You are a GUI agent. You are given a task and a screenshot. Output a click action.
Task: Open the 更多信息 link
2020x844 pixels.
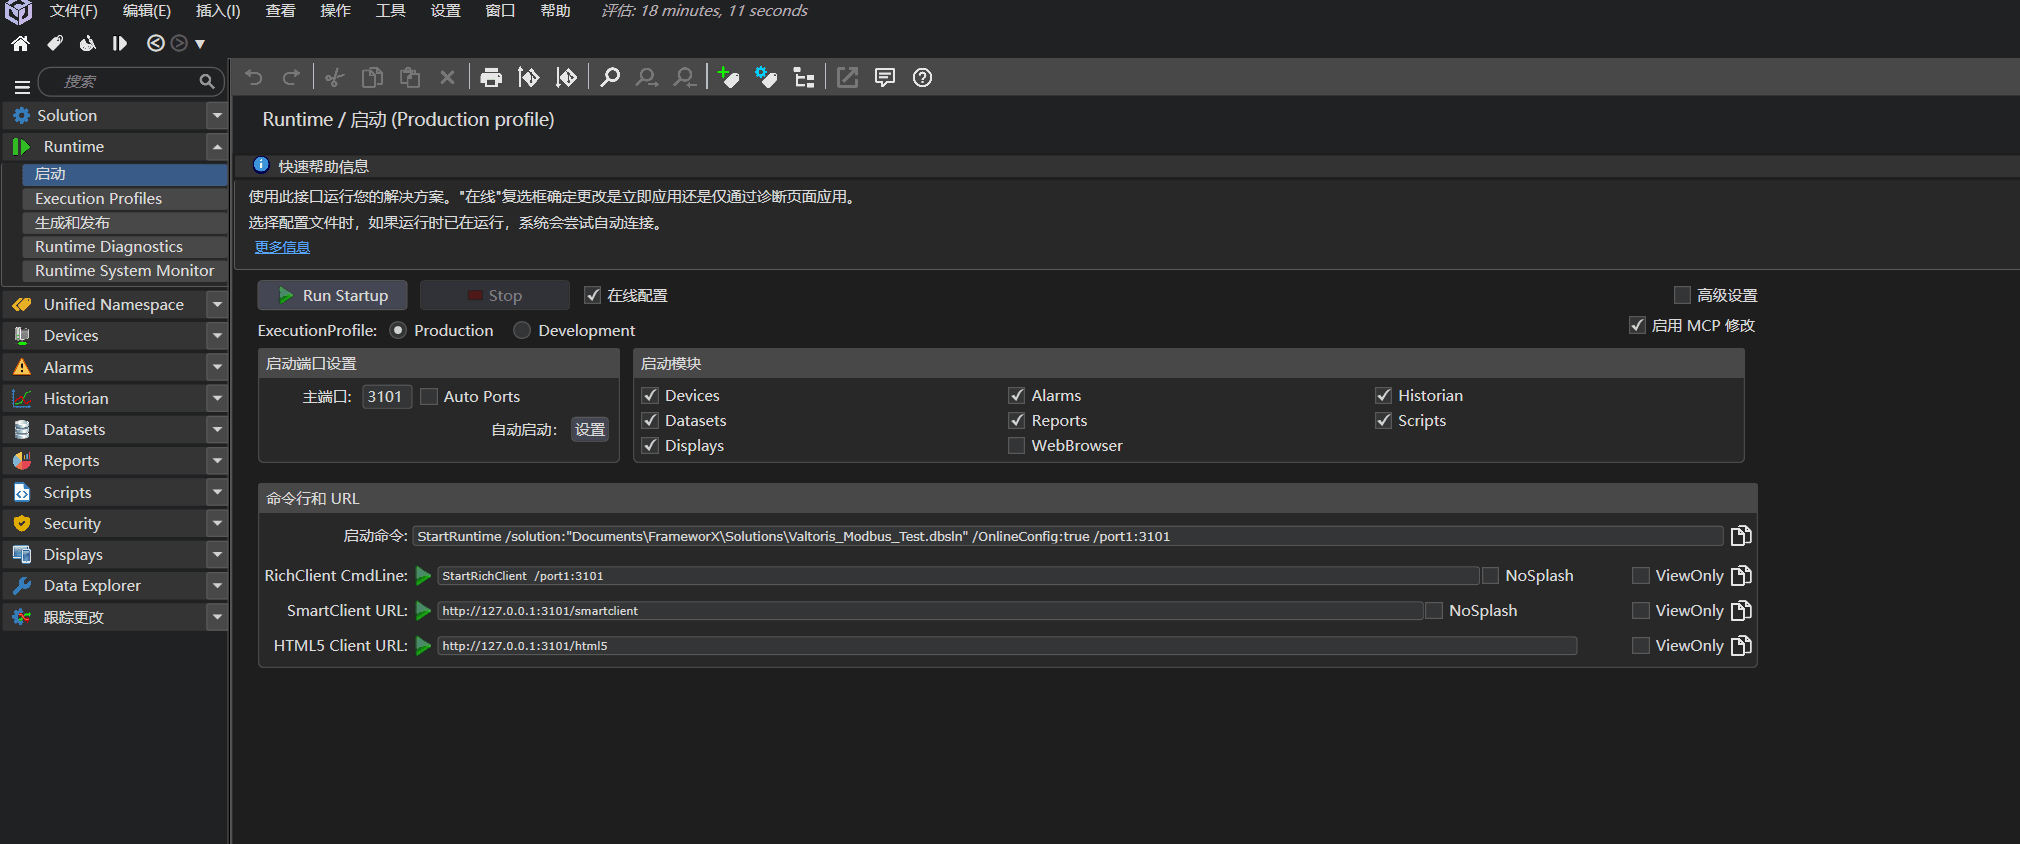(x=282, y=247)
